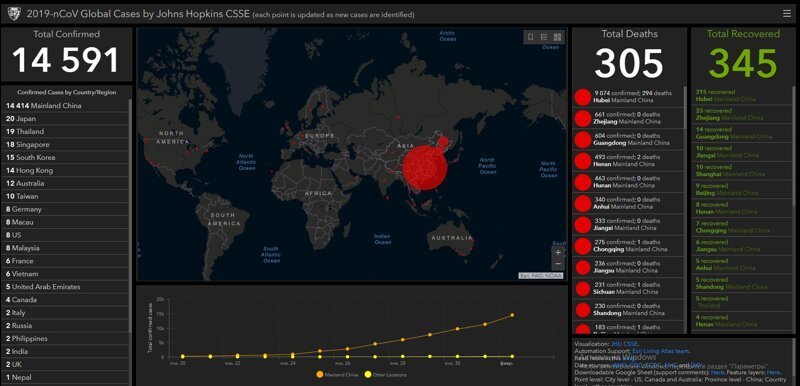Click the 305 Total Deaths count
The width and height of the screenshot is (800, 386).
click(x=629, y=63)
